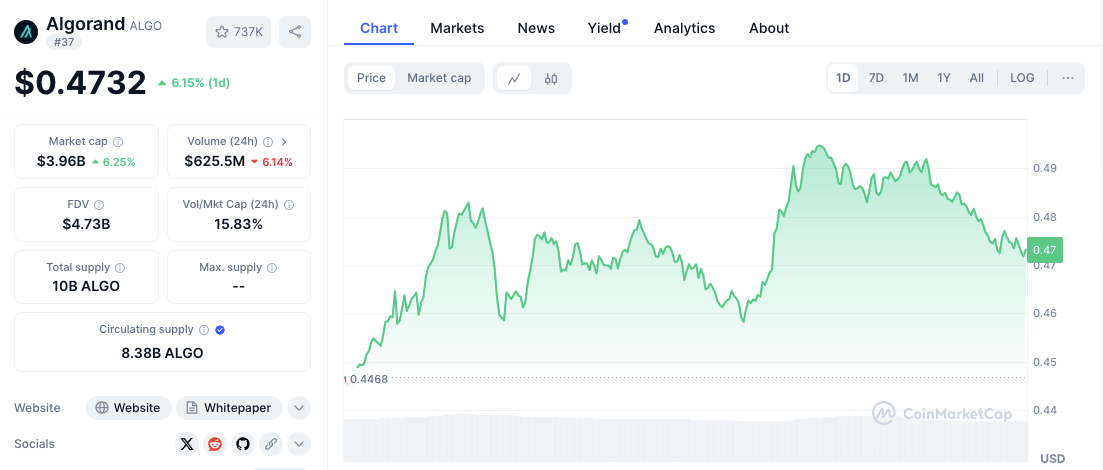Switch to candlestick chart icon

coord(551,78)
